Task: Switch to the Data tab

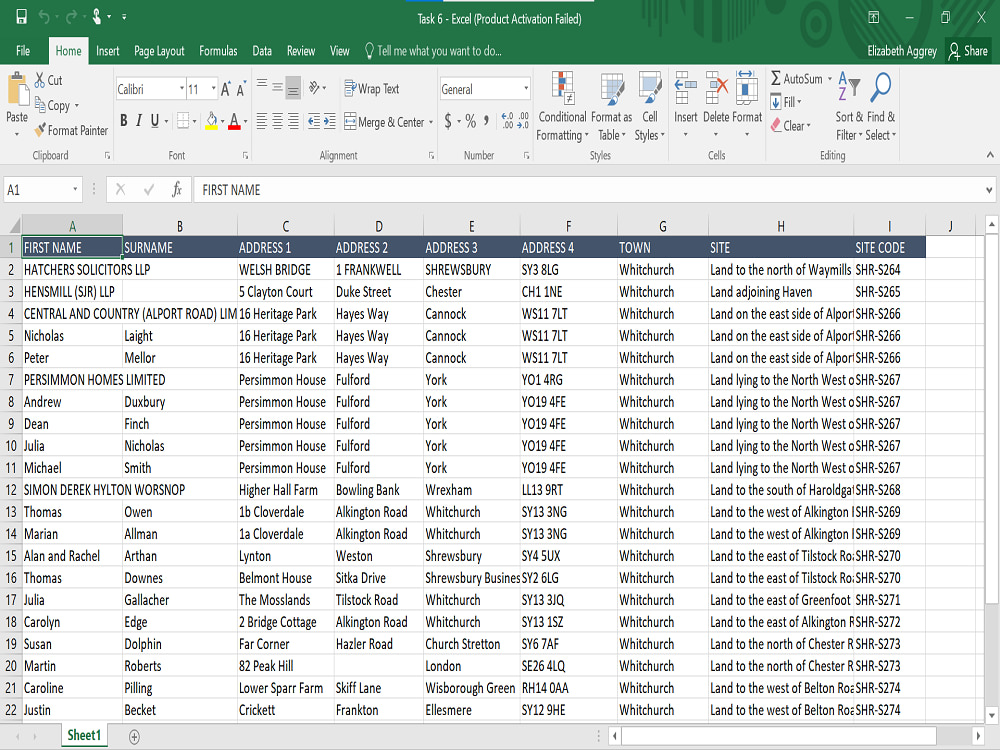Action: (x=262, y=51)
